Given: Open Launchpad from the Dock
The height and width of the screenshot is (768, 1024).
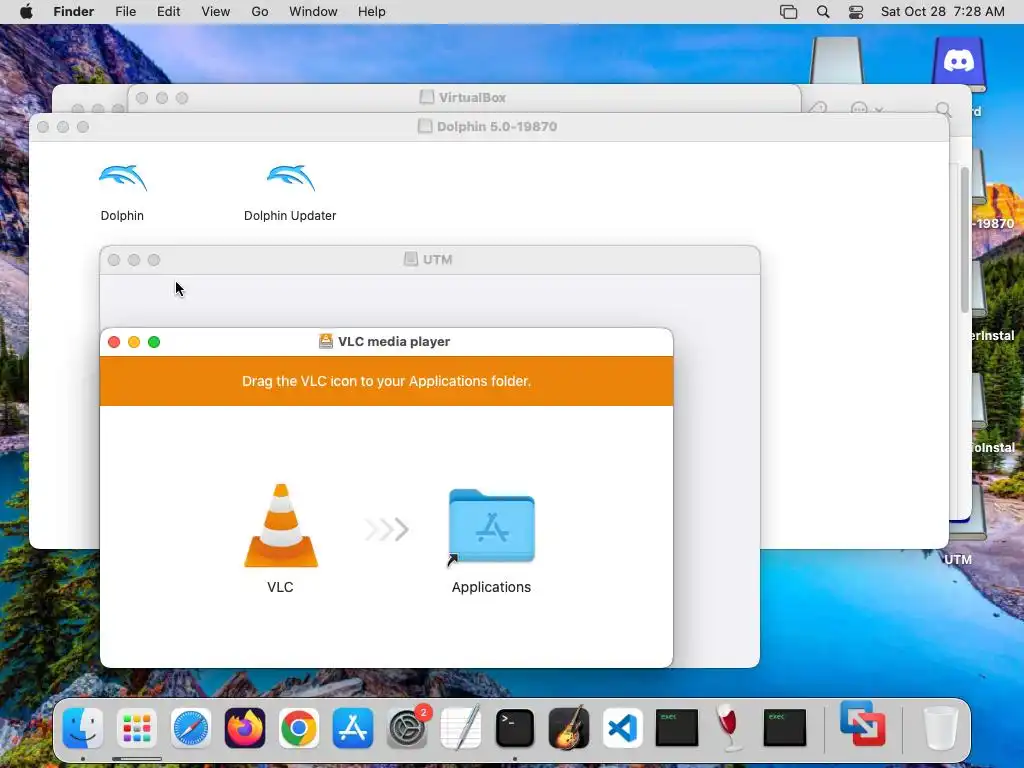Looking at the screenshot, I should tap(136, 728).
